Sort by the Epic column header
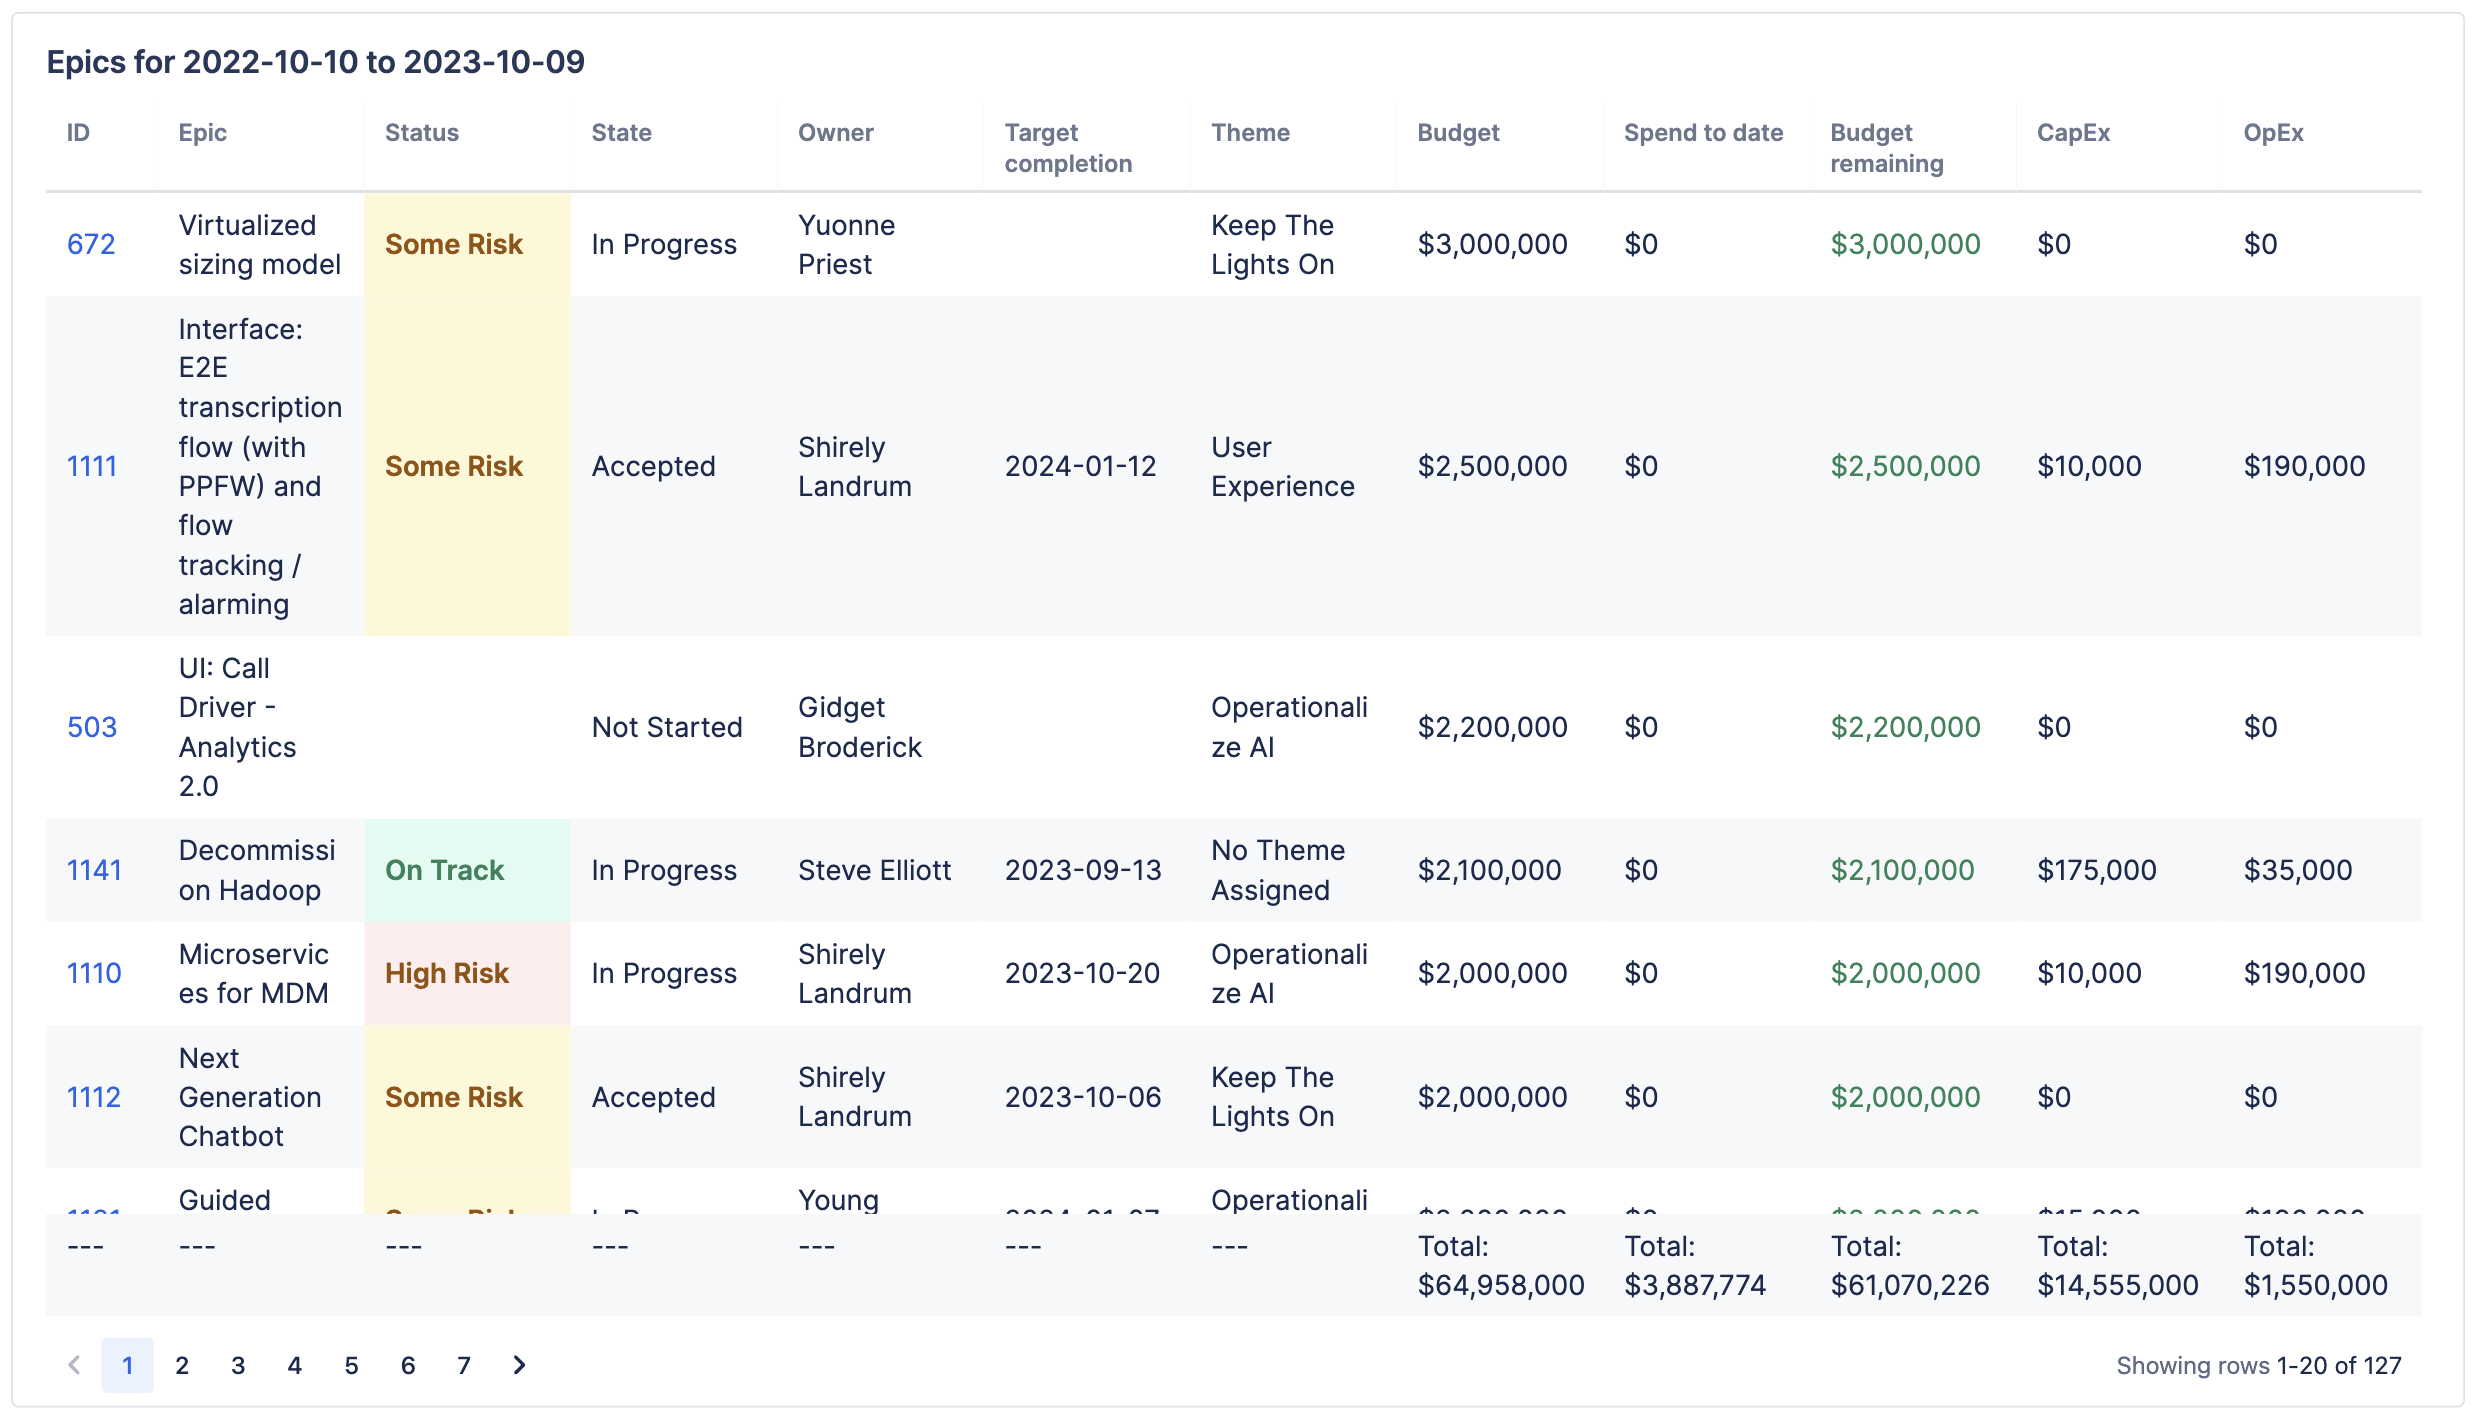Screen dimensions: 2476x1418 click(x=203, y=133)
